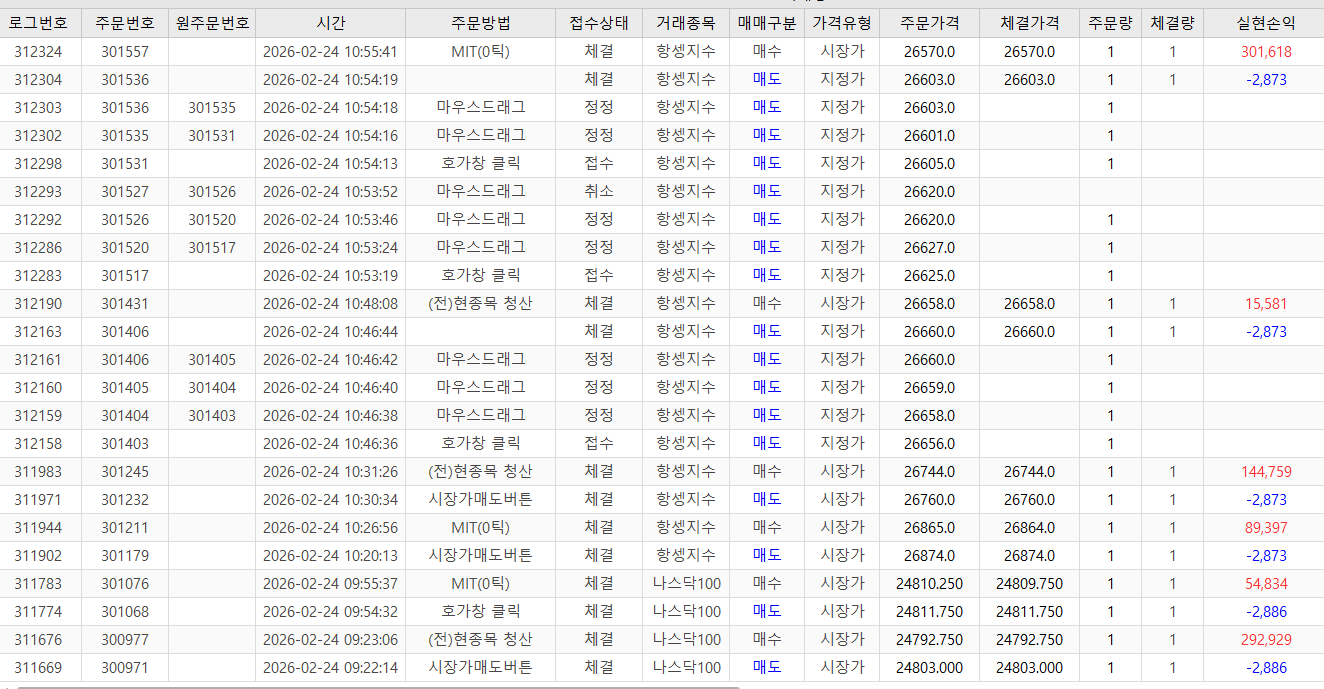Click order price 26659.0
The height and width of the screenshot is (689, 1324).
(x=929, y=388)
